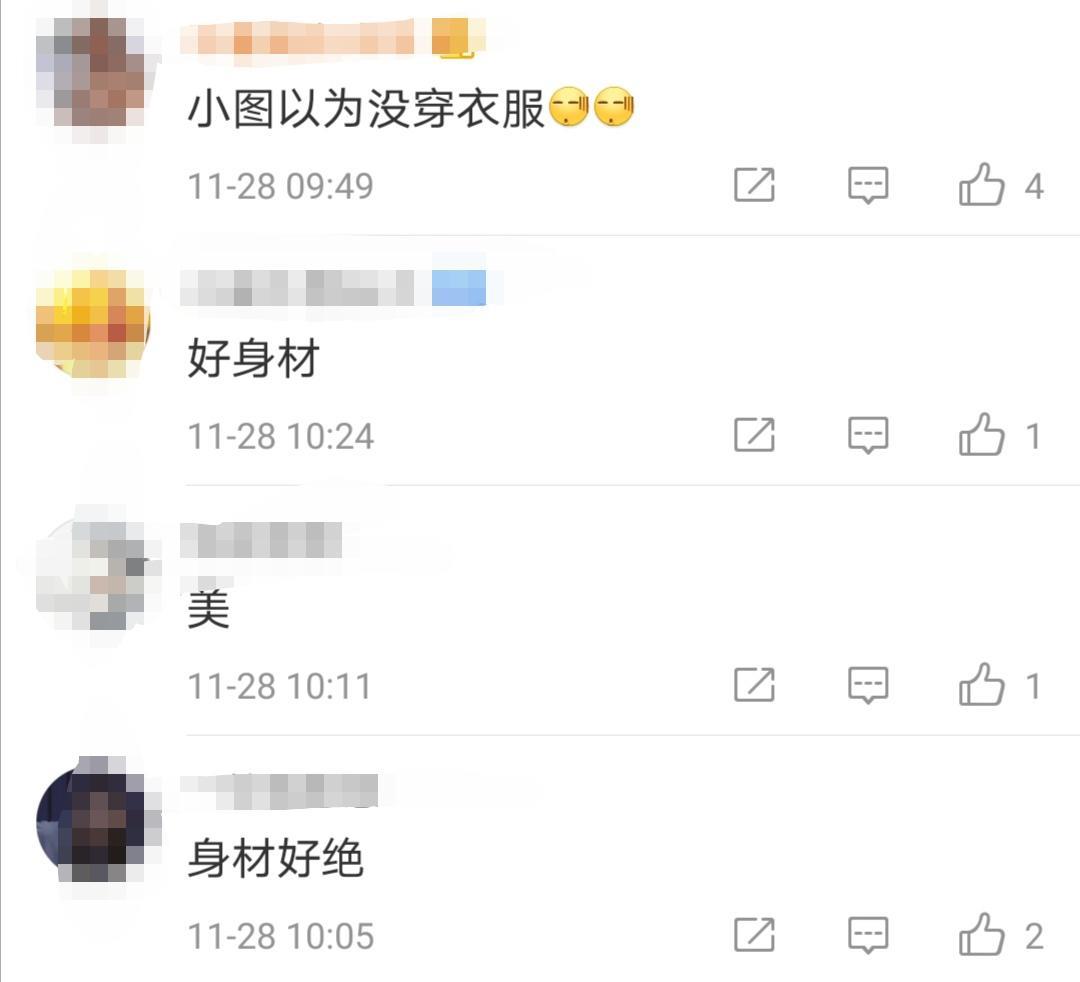The width and height of the screenshot is (1080, 982).
Task: Like the '身材好绝' comment
Action: [x=982, y=934]
